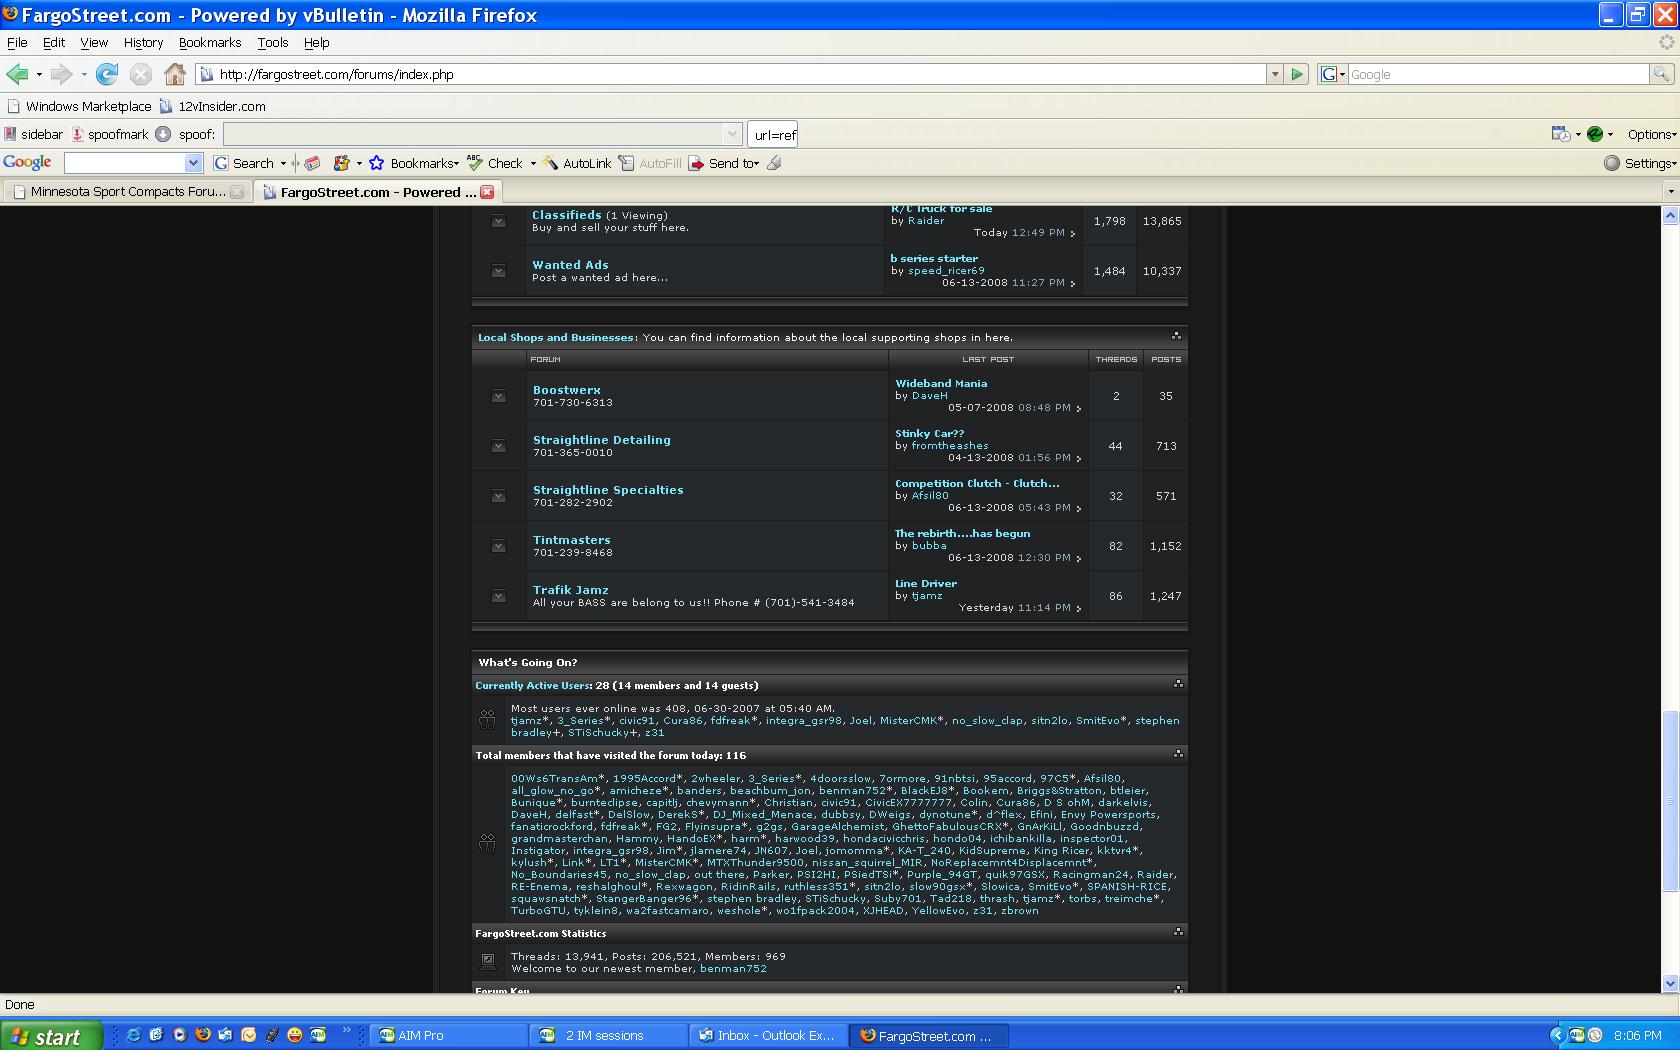Viewport: 1680px width, 1050px height.
Task: Click the go-to-last-post arrow for Wideband Mania
Action: (x=1078, y=408)
